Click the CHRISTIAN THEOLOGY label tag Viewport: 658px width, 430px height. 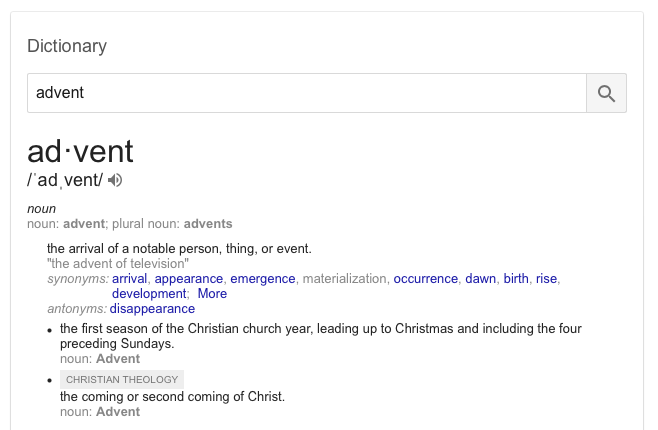(x=122, y=380)
